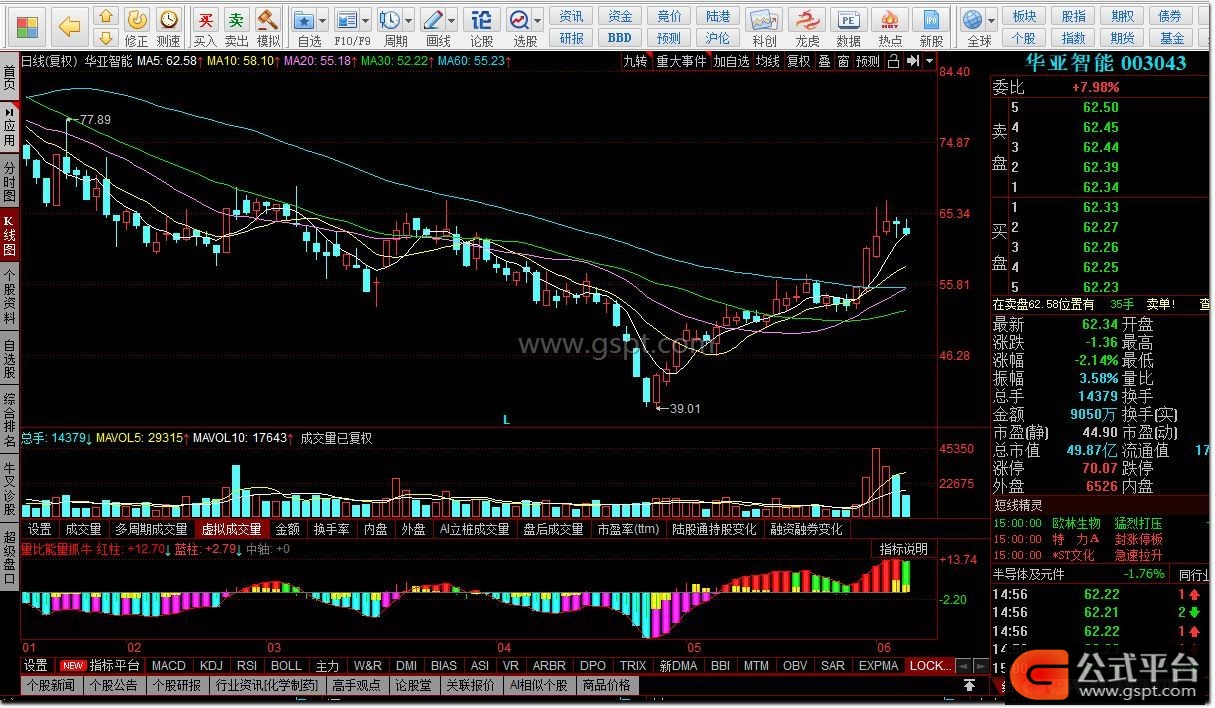Click the up arrow page icon
The image size is (1215, 708).
[106, 16]
